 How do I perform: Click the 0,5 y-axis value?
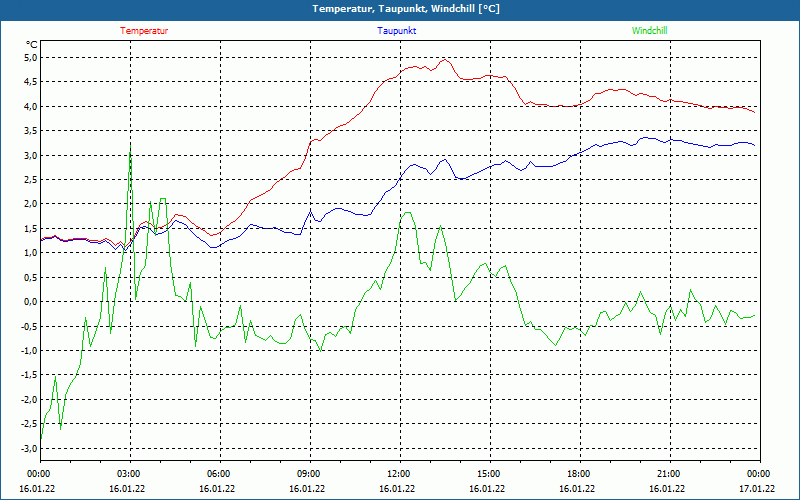pos(32,278)
